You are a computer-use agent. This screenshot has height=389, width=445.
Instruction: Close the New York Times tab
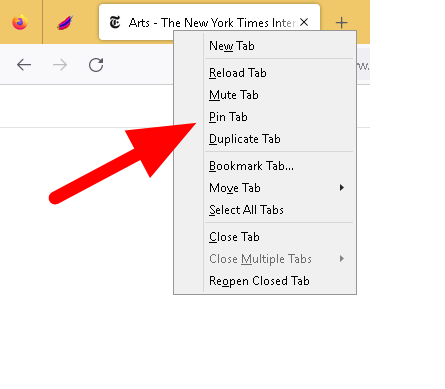(x=304, y=22)
